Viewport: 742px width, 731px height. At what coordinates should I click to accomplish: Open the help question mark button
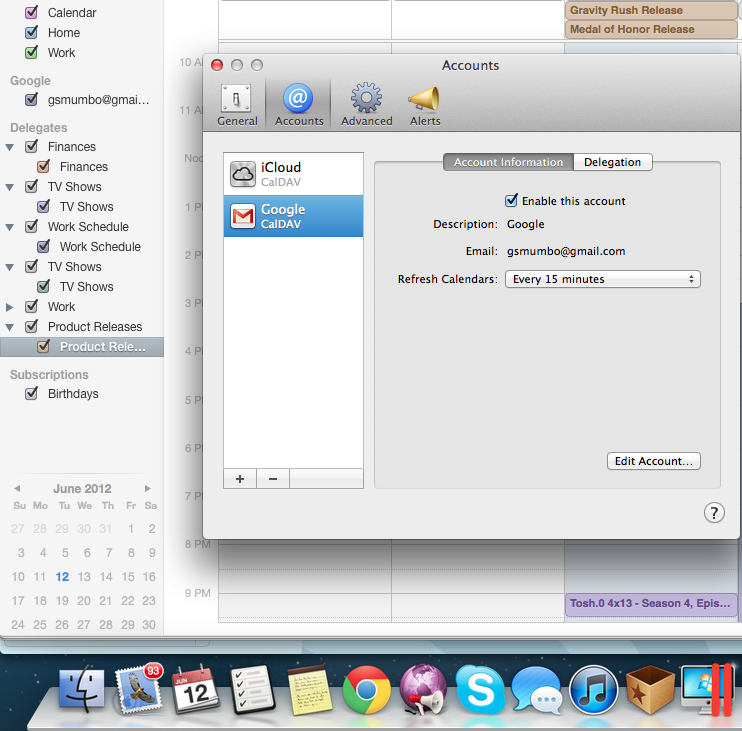tap(714, 512)
